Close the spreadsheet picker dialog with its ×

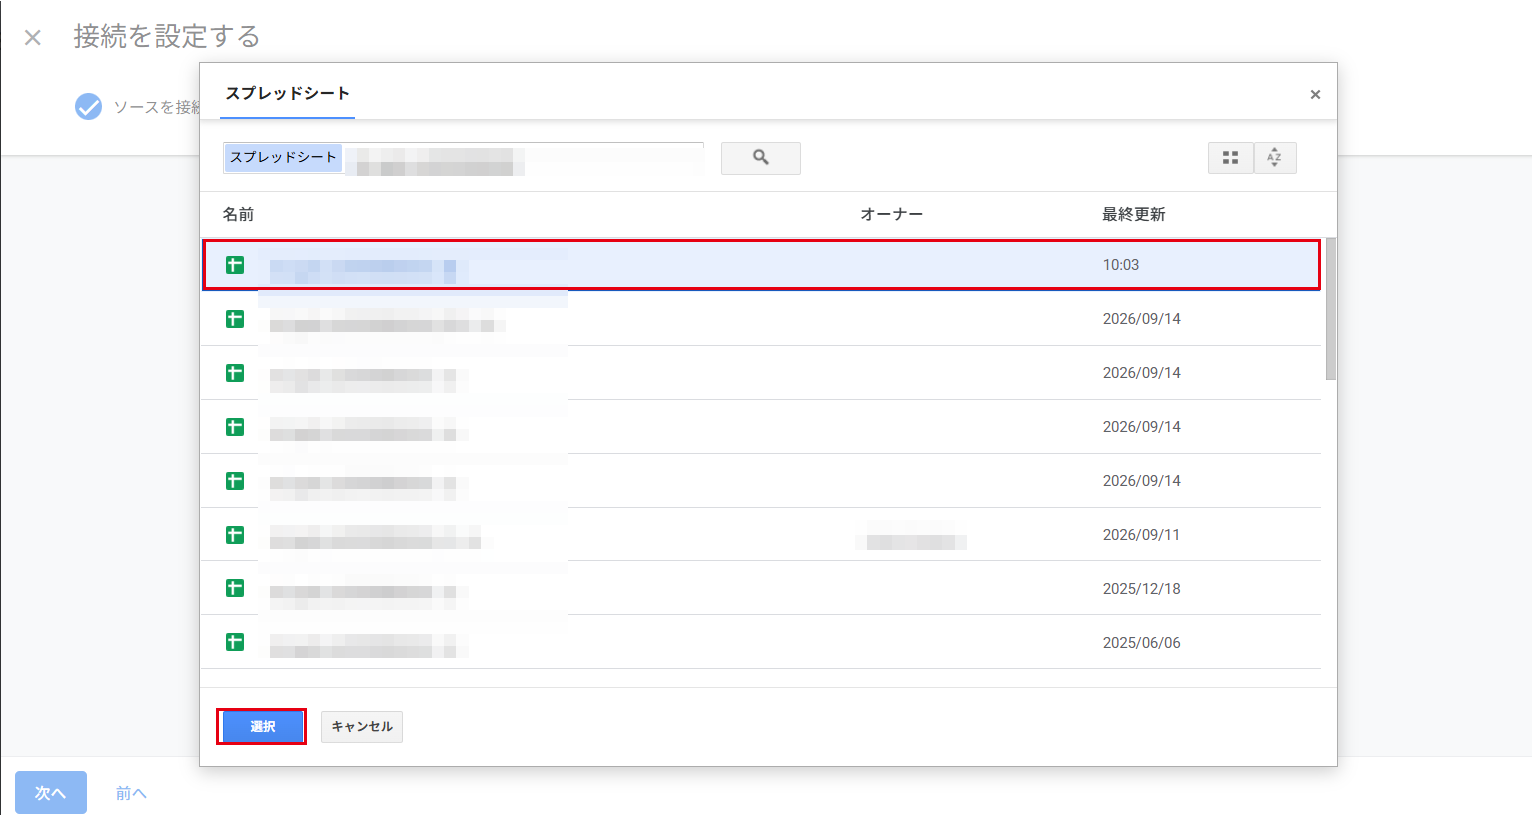(x=1315, y=94)
